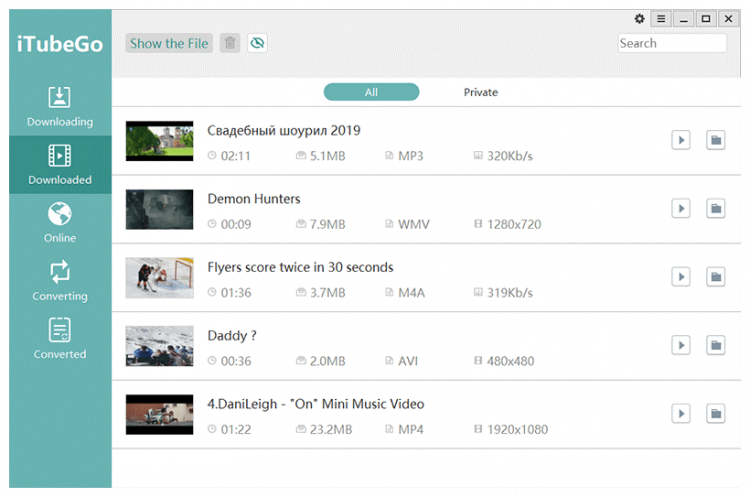Maximize the iTubeGo window
Screen dimensions: 750x497
[706, 19]
